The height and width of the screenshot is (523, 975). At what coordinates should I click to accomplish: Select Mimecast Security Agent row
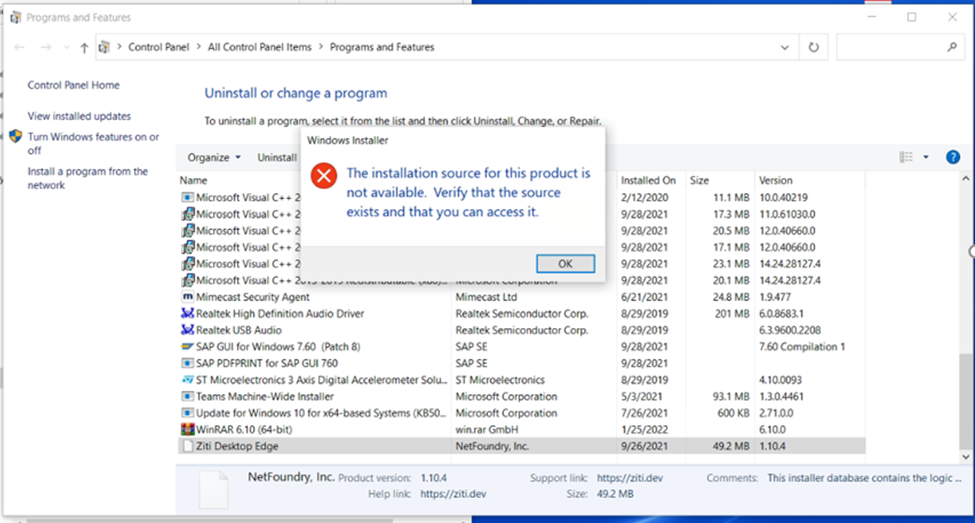pyautogui.click(x=521, y=297)
